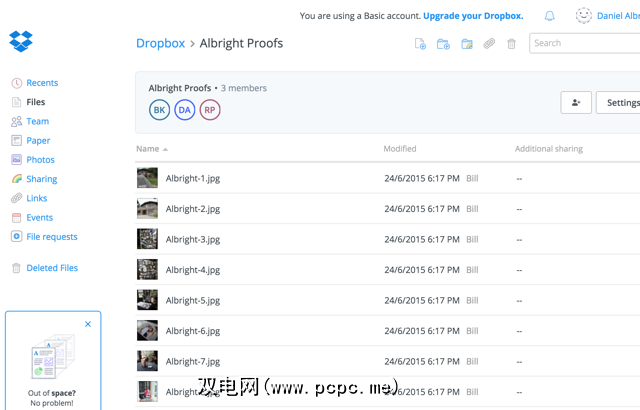
Task: Click the Albright-1.jpg thumbnail
Action: [147, 178]
